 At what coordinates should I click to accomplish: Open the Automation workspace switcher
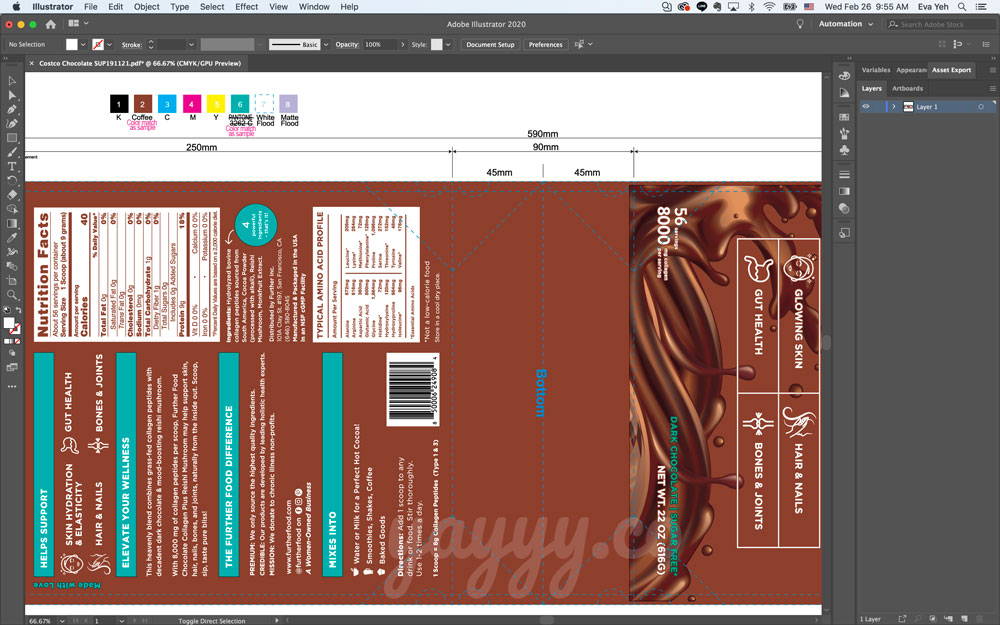pyautogui.click(x=846, y=24)
